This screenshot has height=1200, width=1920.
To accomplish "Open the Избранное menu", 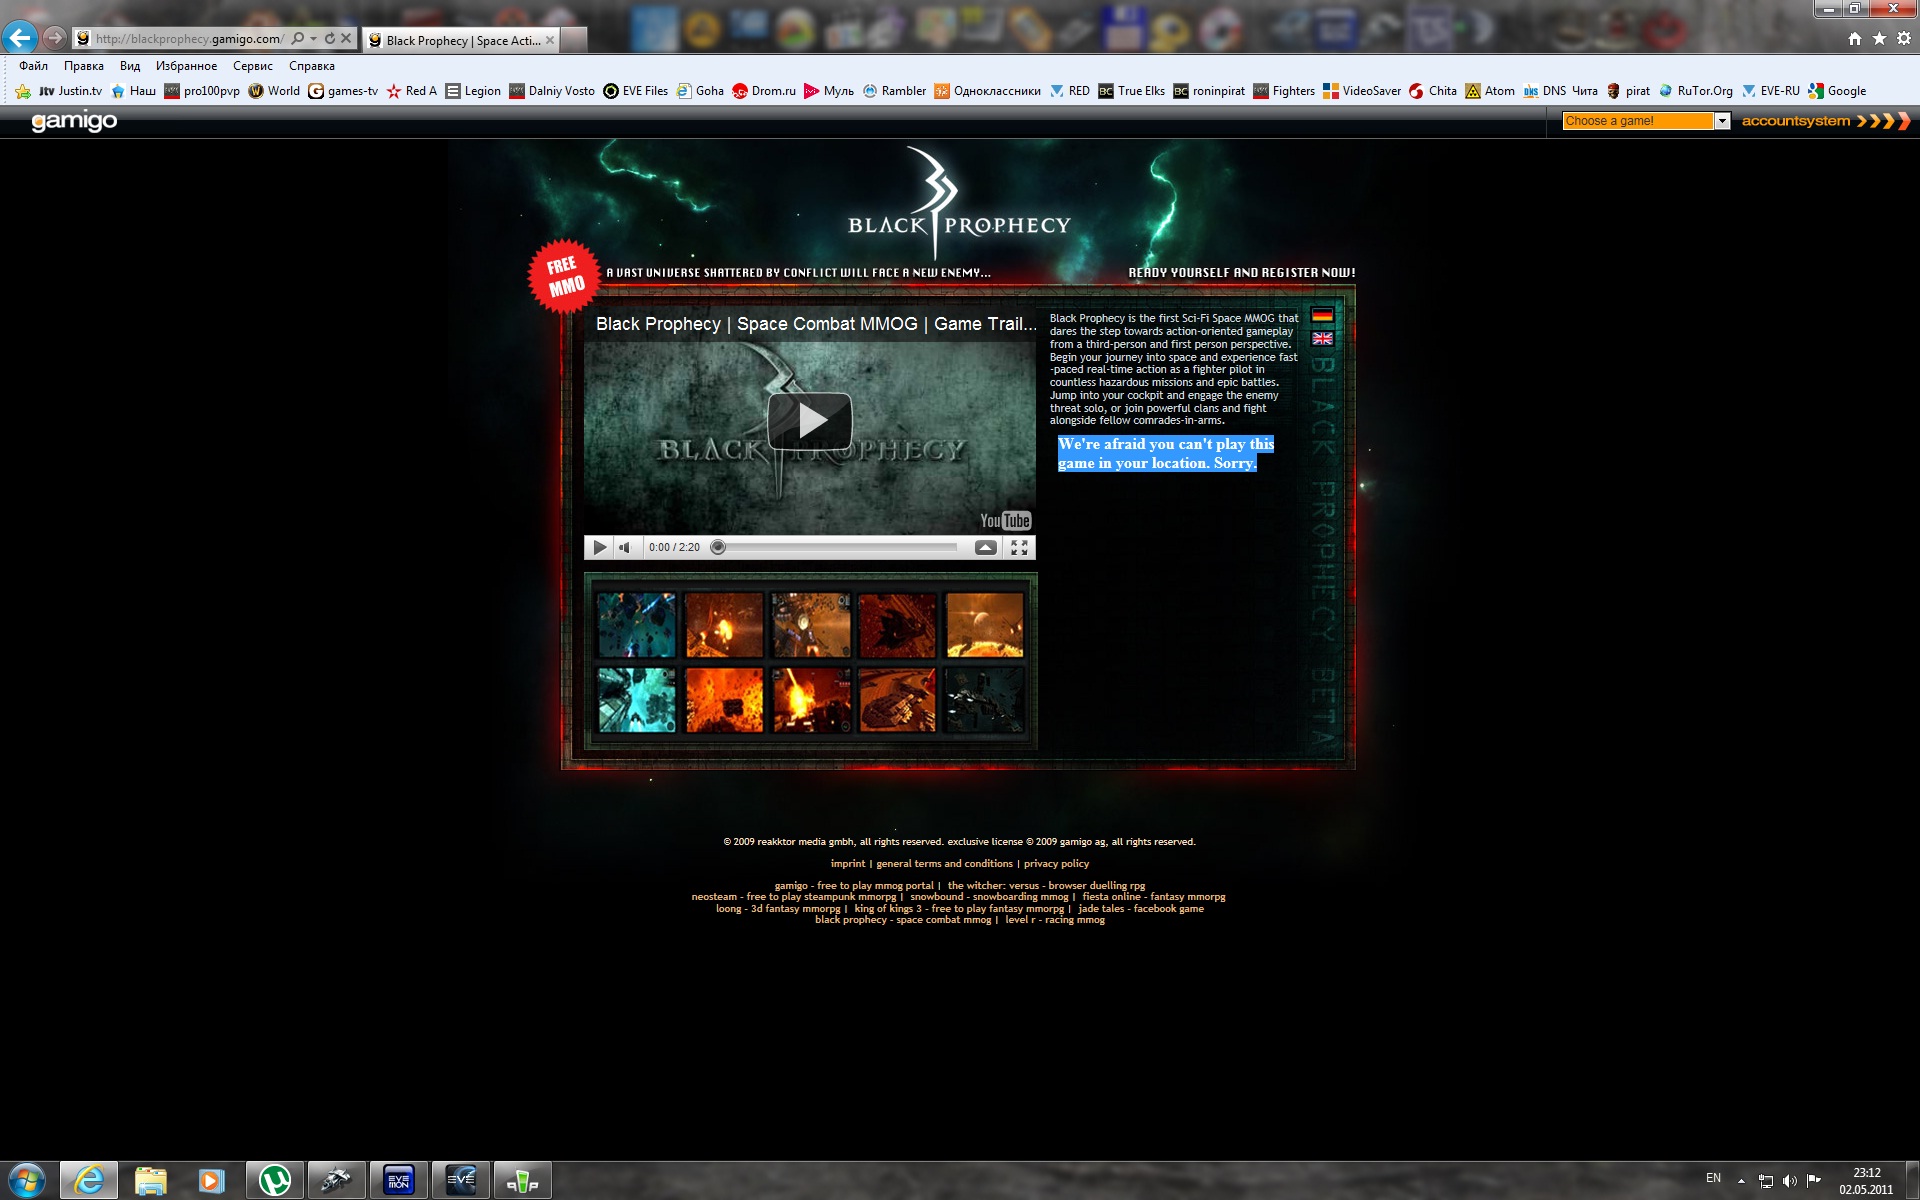I will point(186,66).
